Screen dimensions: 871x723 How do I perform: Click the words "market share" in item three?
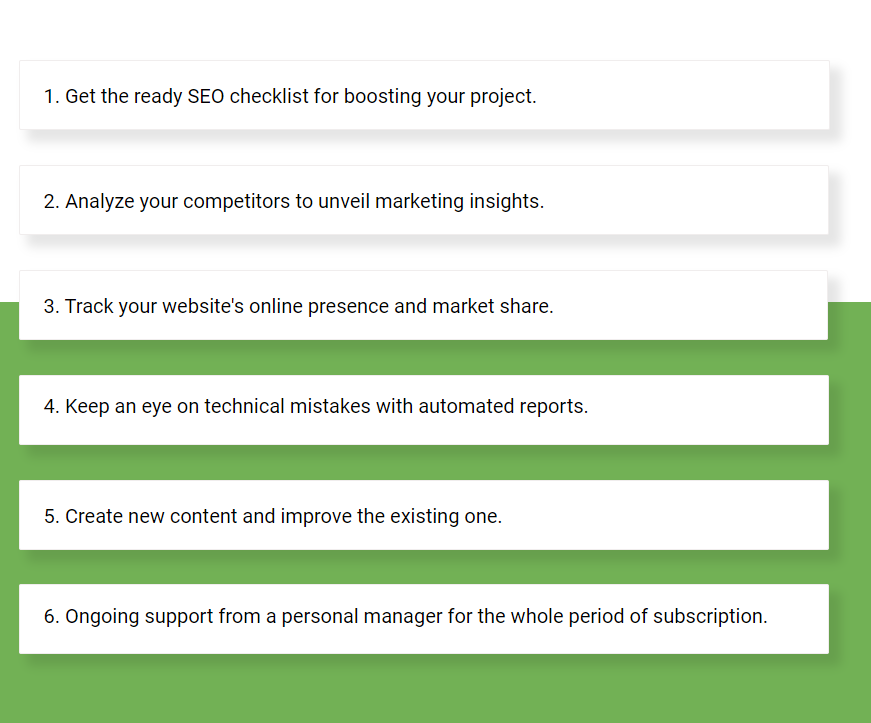tap(493, 306)
